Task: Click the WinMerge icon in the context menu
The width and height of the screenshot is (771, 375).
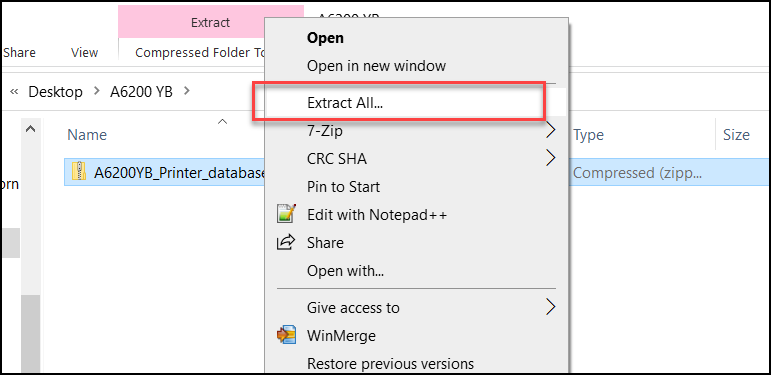Action: tap(286, 335)
